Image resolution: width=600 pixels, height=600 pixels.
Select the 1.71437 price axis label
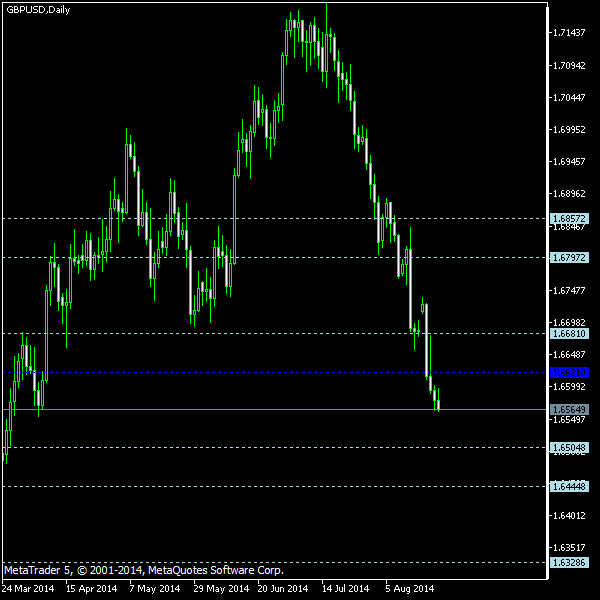569,33
